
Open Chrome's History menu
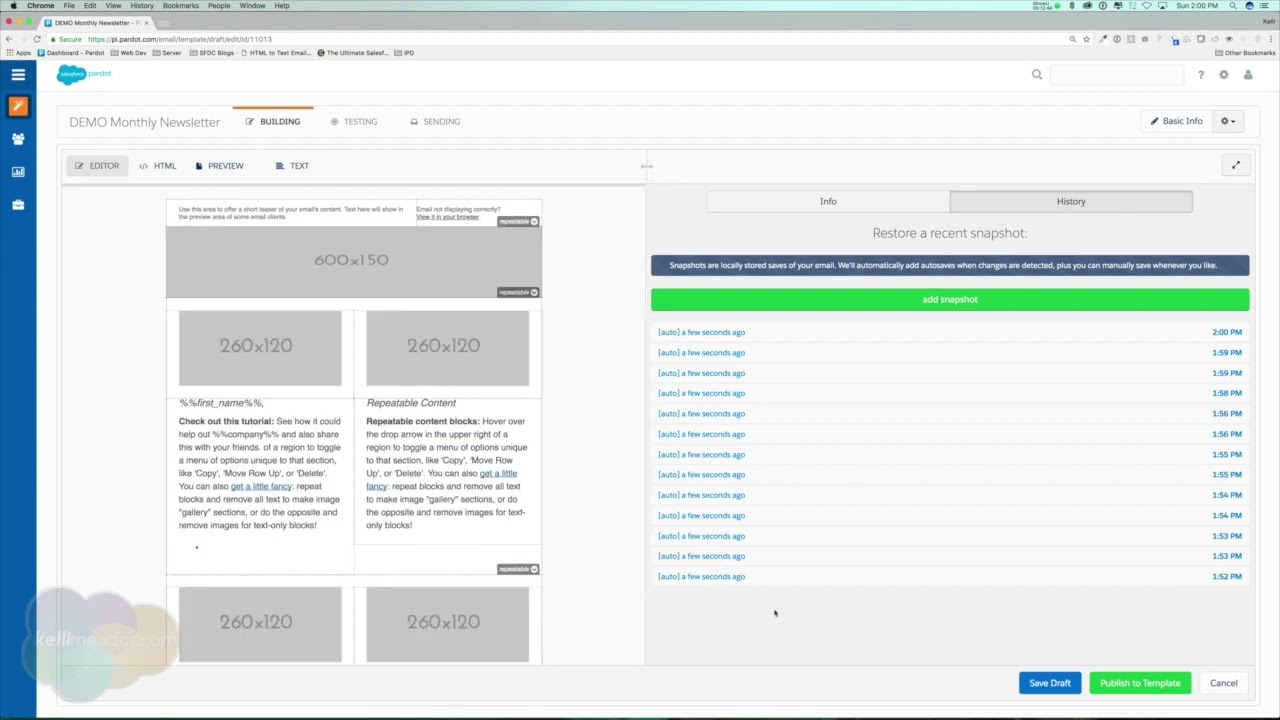click(142, 6)
